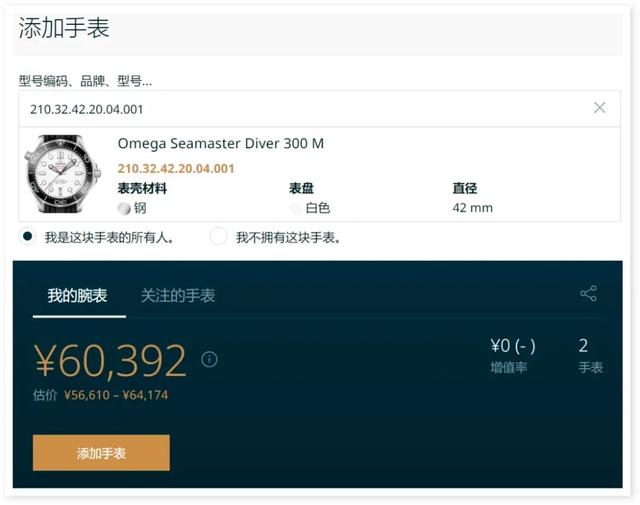Click the orange 添加手表 button
Viewport: 640px width, 505px height.
(x=101, y=453)
